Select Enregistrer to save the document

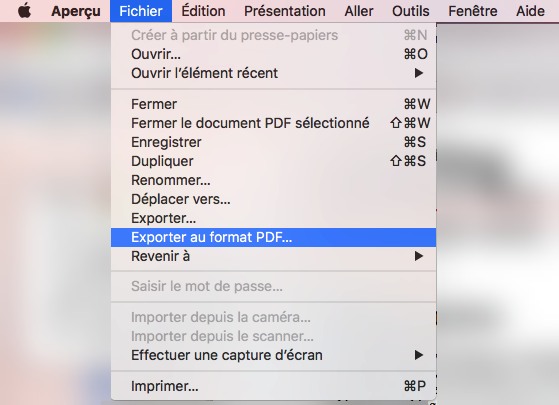point(273,142)
